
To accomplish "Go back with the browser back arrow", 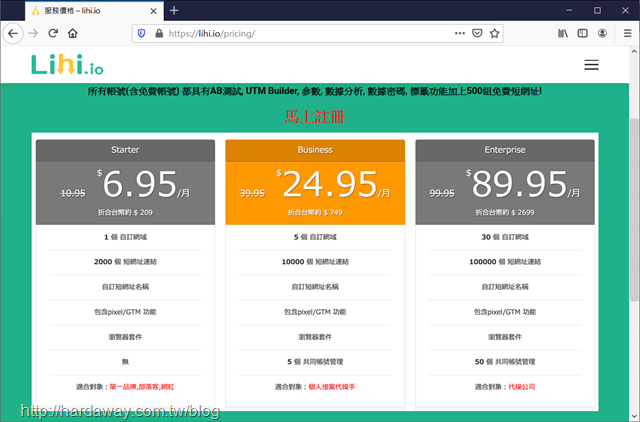I will 13,33.
